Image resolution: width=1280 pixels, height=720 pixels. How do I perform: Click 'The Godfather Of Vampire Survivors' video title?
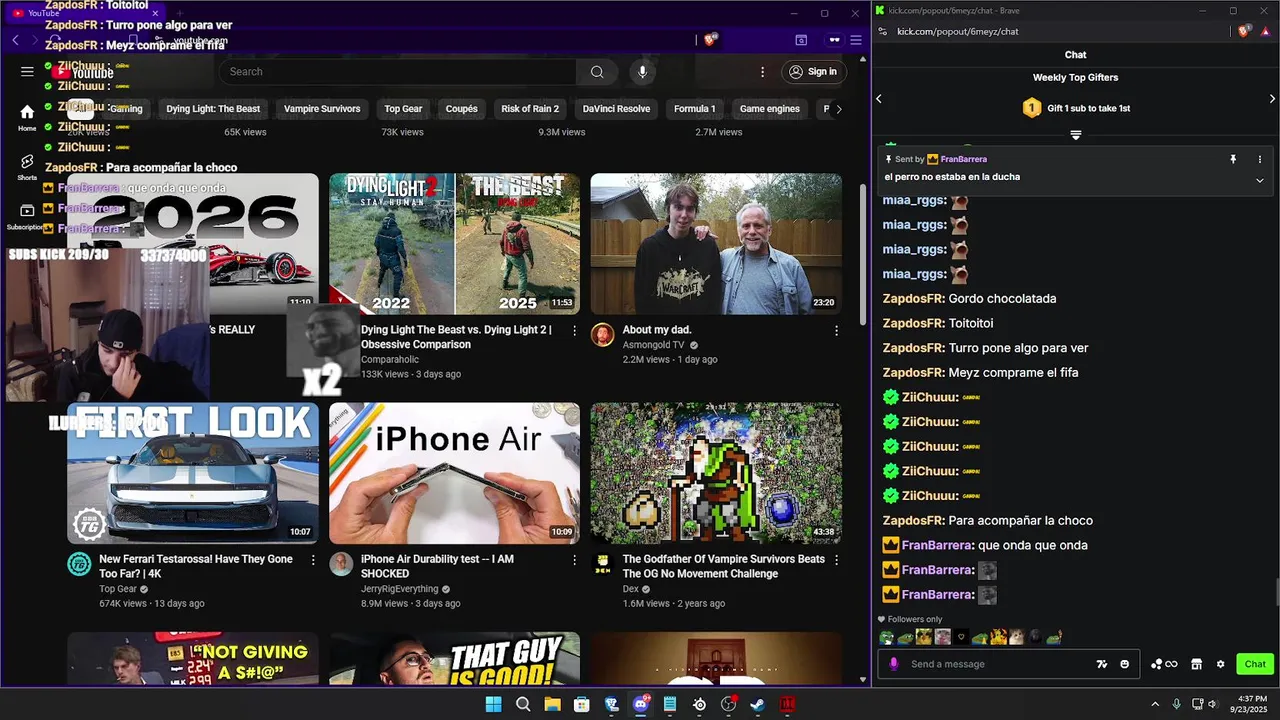tap(724, 566)
